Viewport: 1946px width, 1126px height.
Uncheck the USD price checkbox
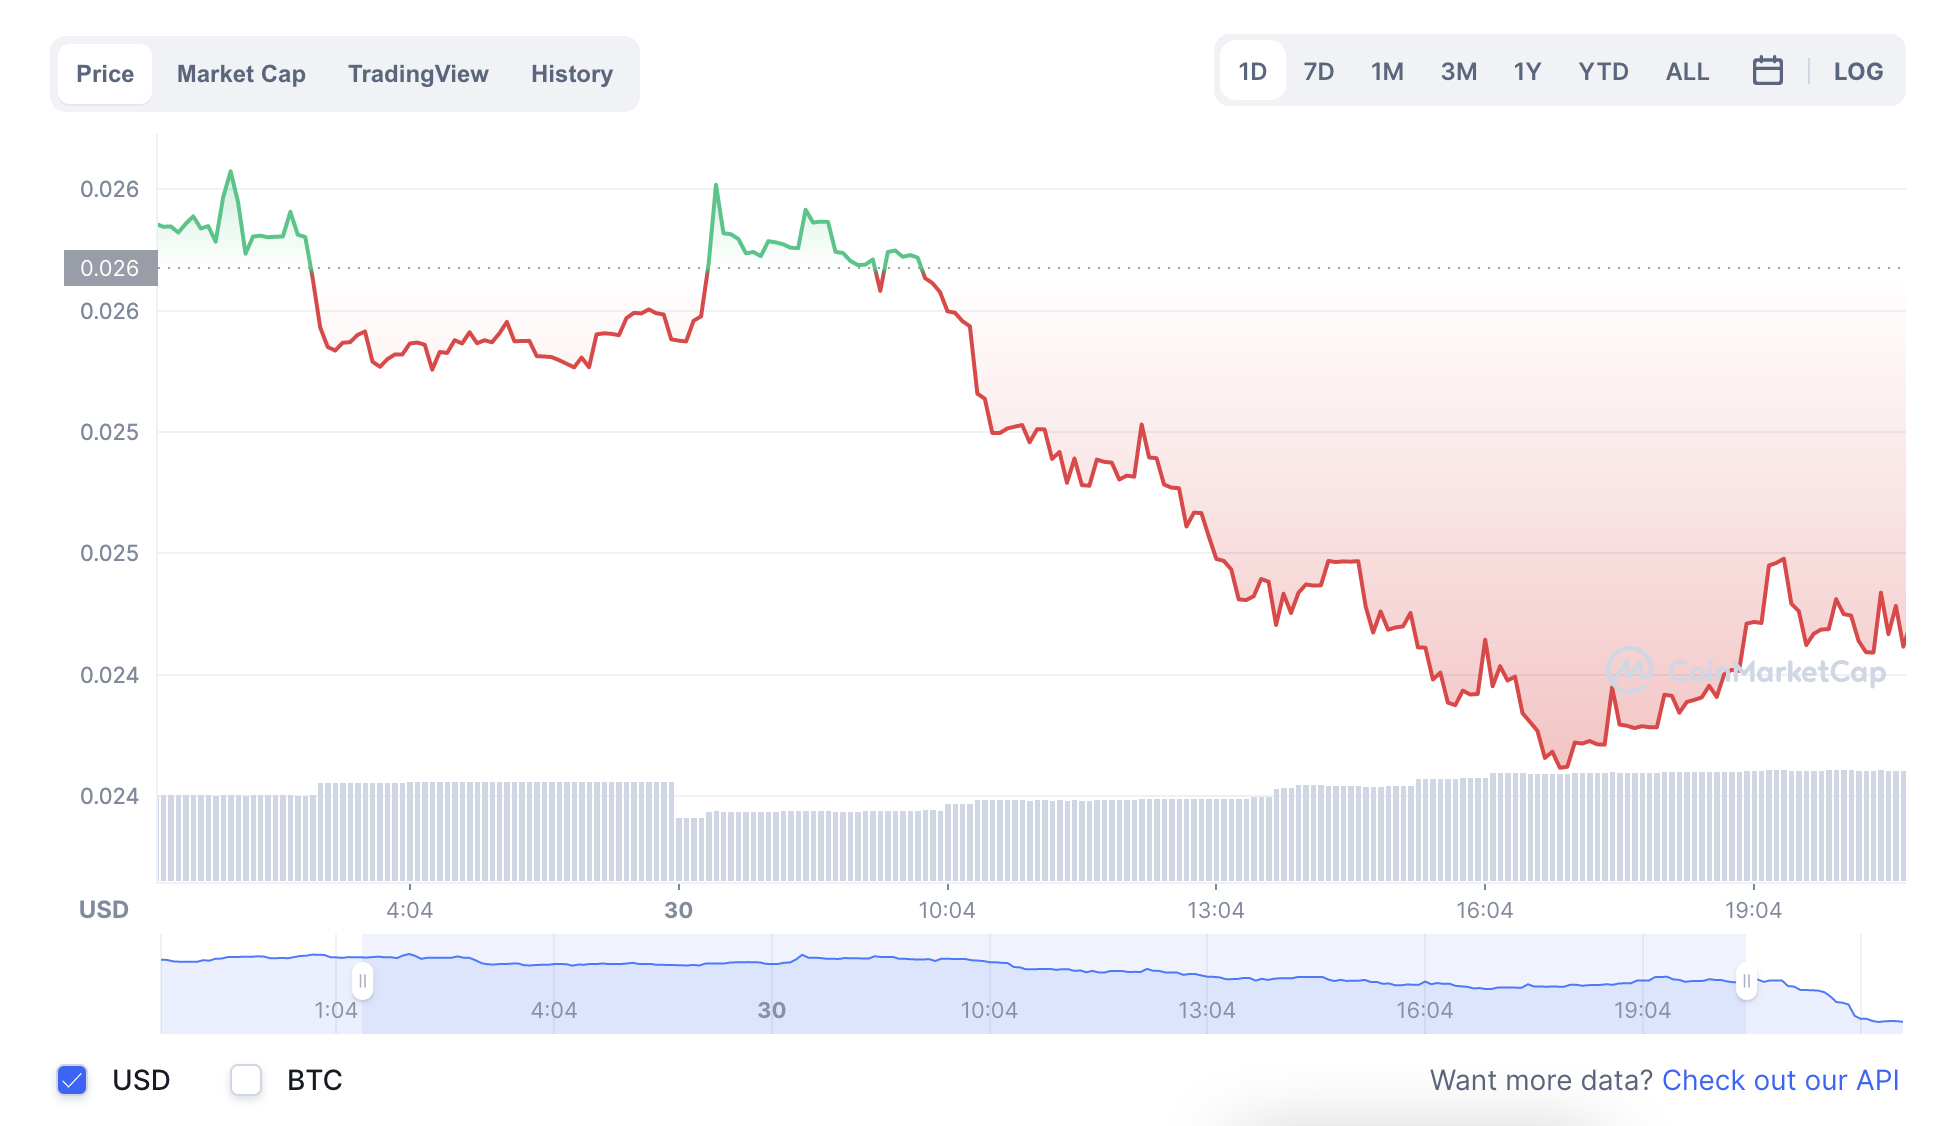72,1080
